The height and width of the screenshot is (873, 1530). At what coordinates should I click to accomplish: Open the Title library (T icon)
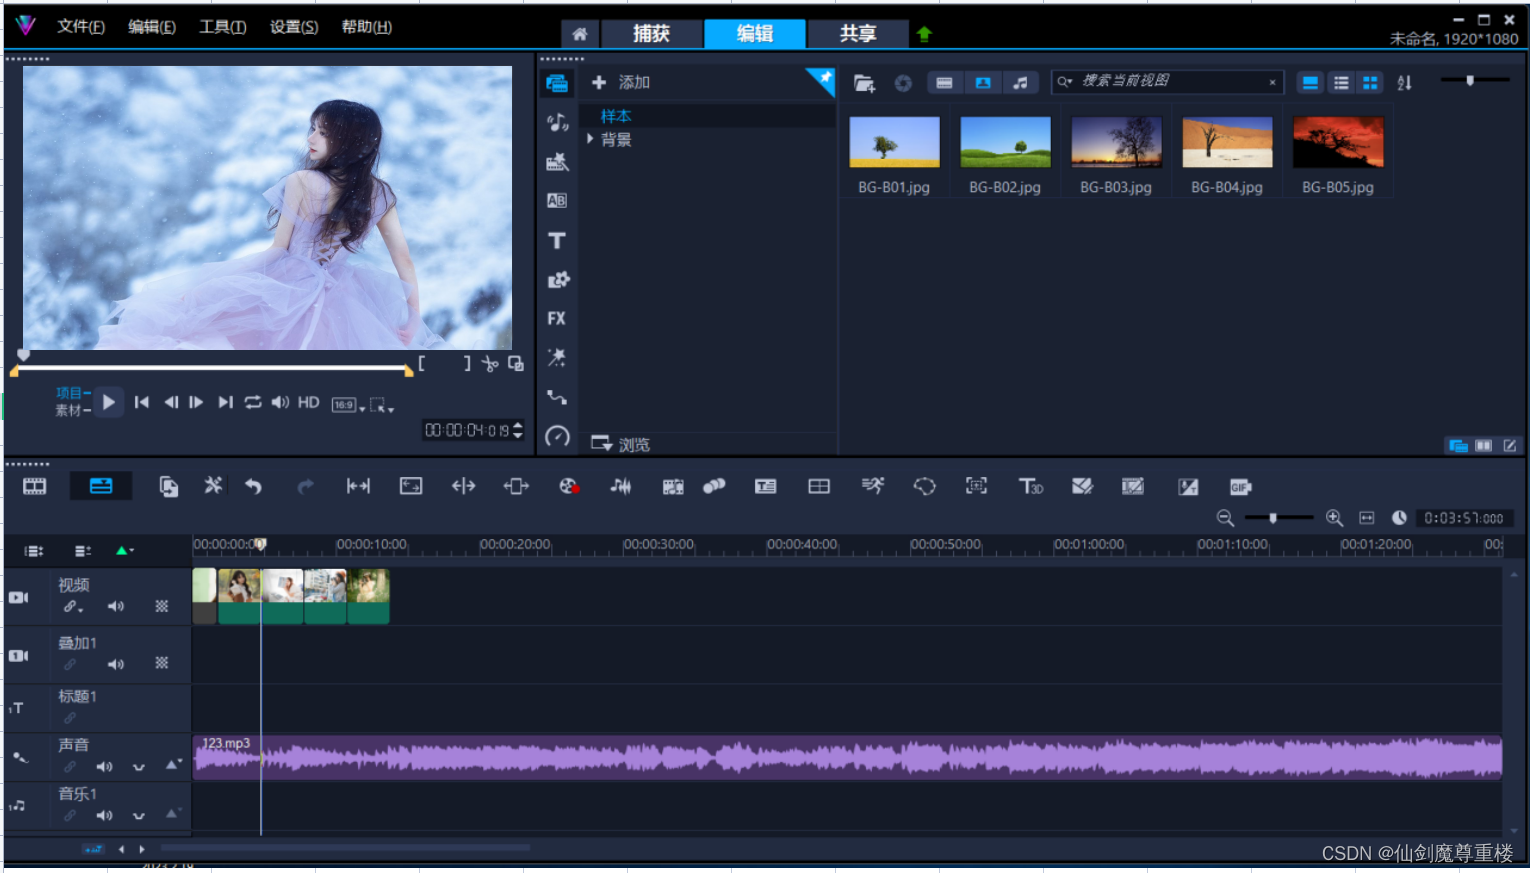pos(557,240)
